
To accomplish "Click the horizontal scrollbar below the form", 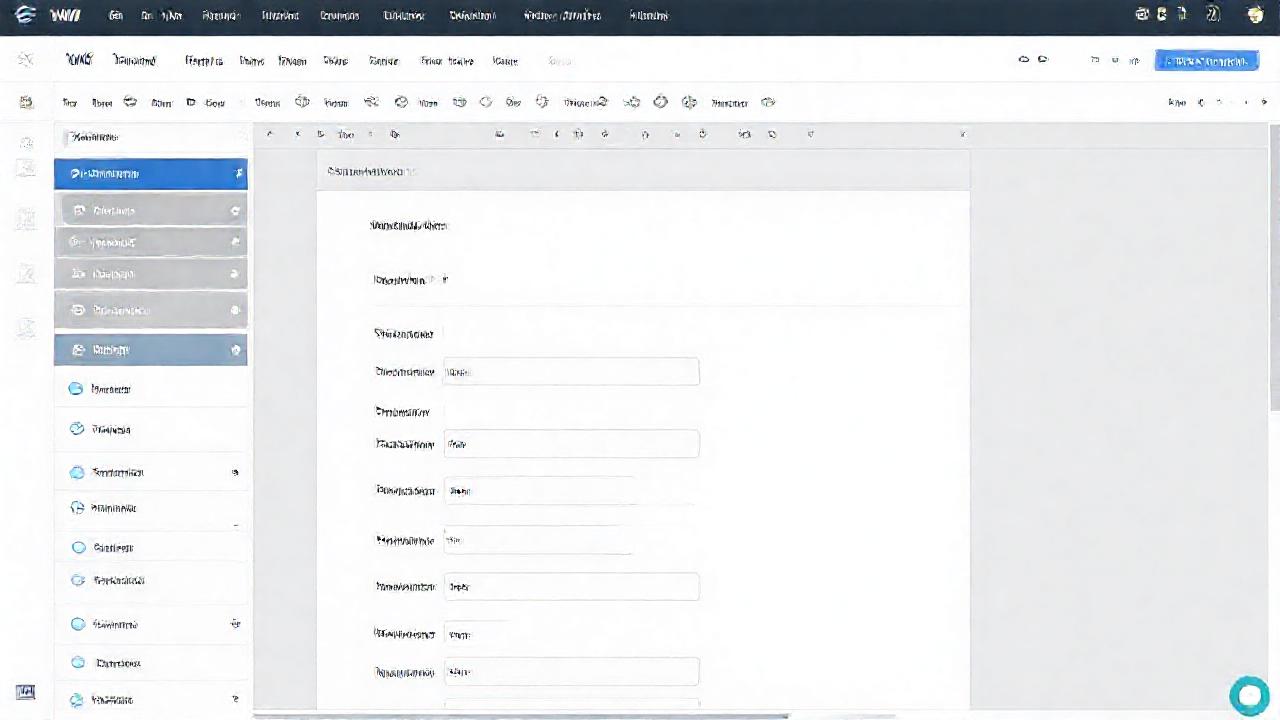I will click(520, 715).
